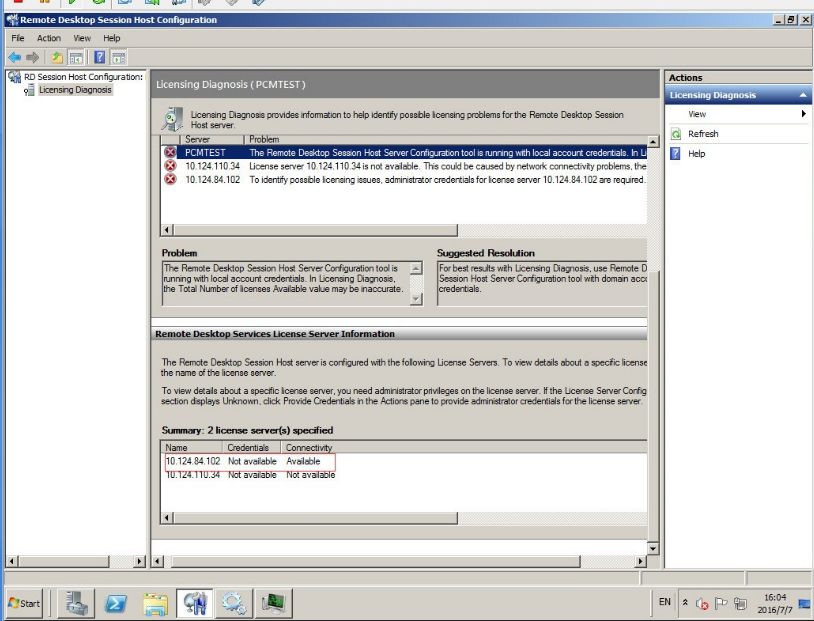The height and width of the screenshot is (621, 814).
Task: Click the green Refresh icon in Actions
Action: (x=675, y=134)
